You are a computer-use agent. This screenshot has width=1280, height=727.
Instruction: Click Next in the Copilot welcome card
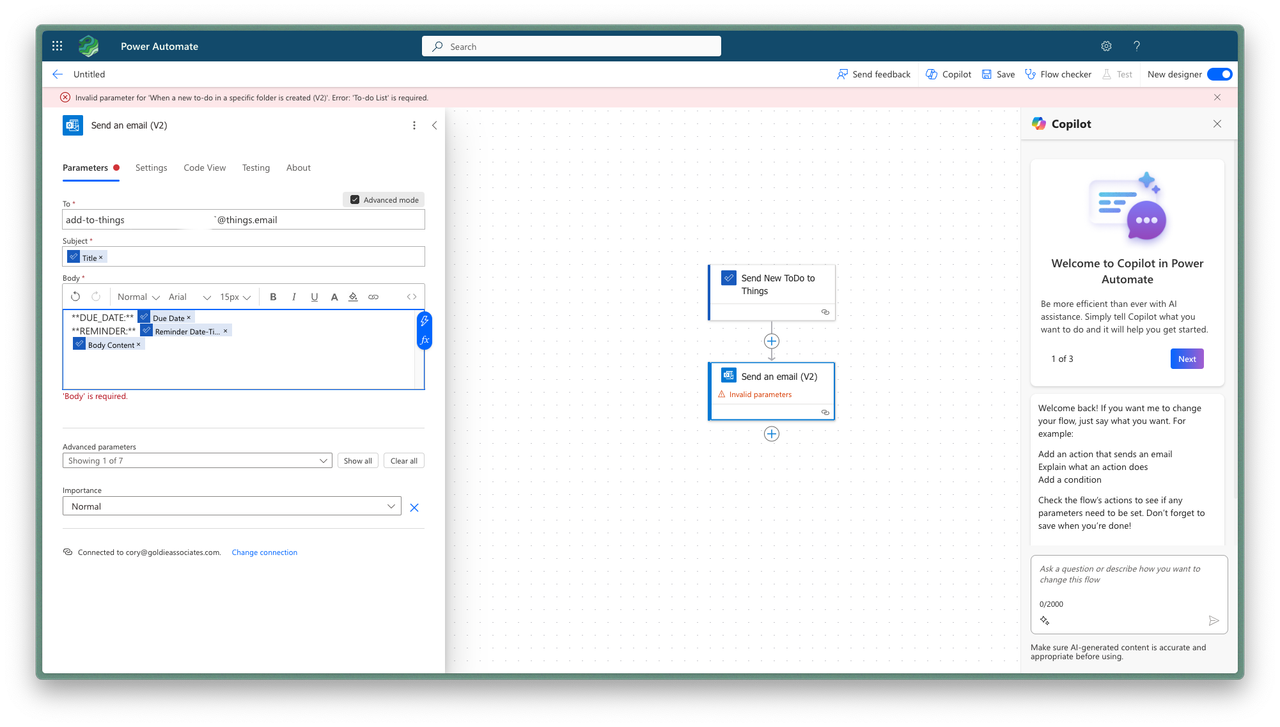click(x=1187, y=359)
